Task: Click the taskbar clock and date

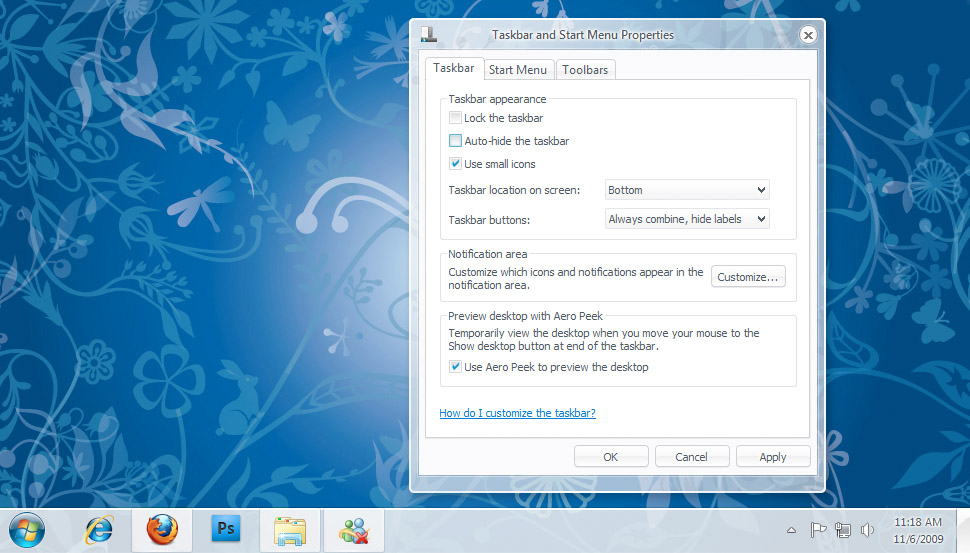Action: (x=918, y=530)
